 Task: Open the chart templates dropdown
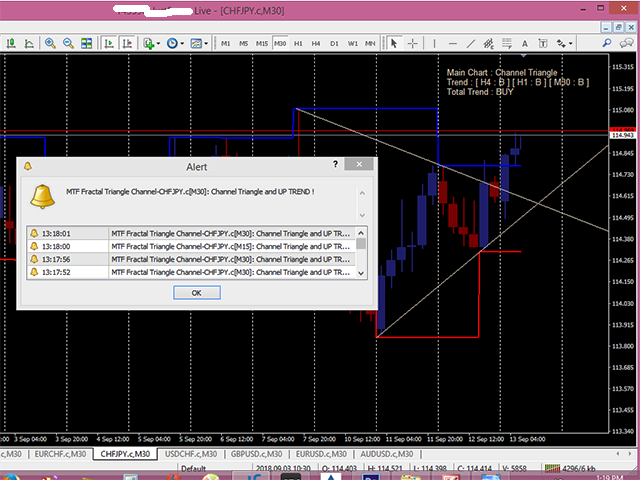198,43
